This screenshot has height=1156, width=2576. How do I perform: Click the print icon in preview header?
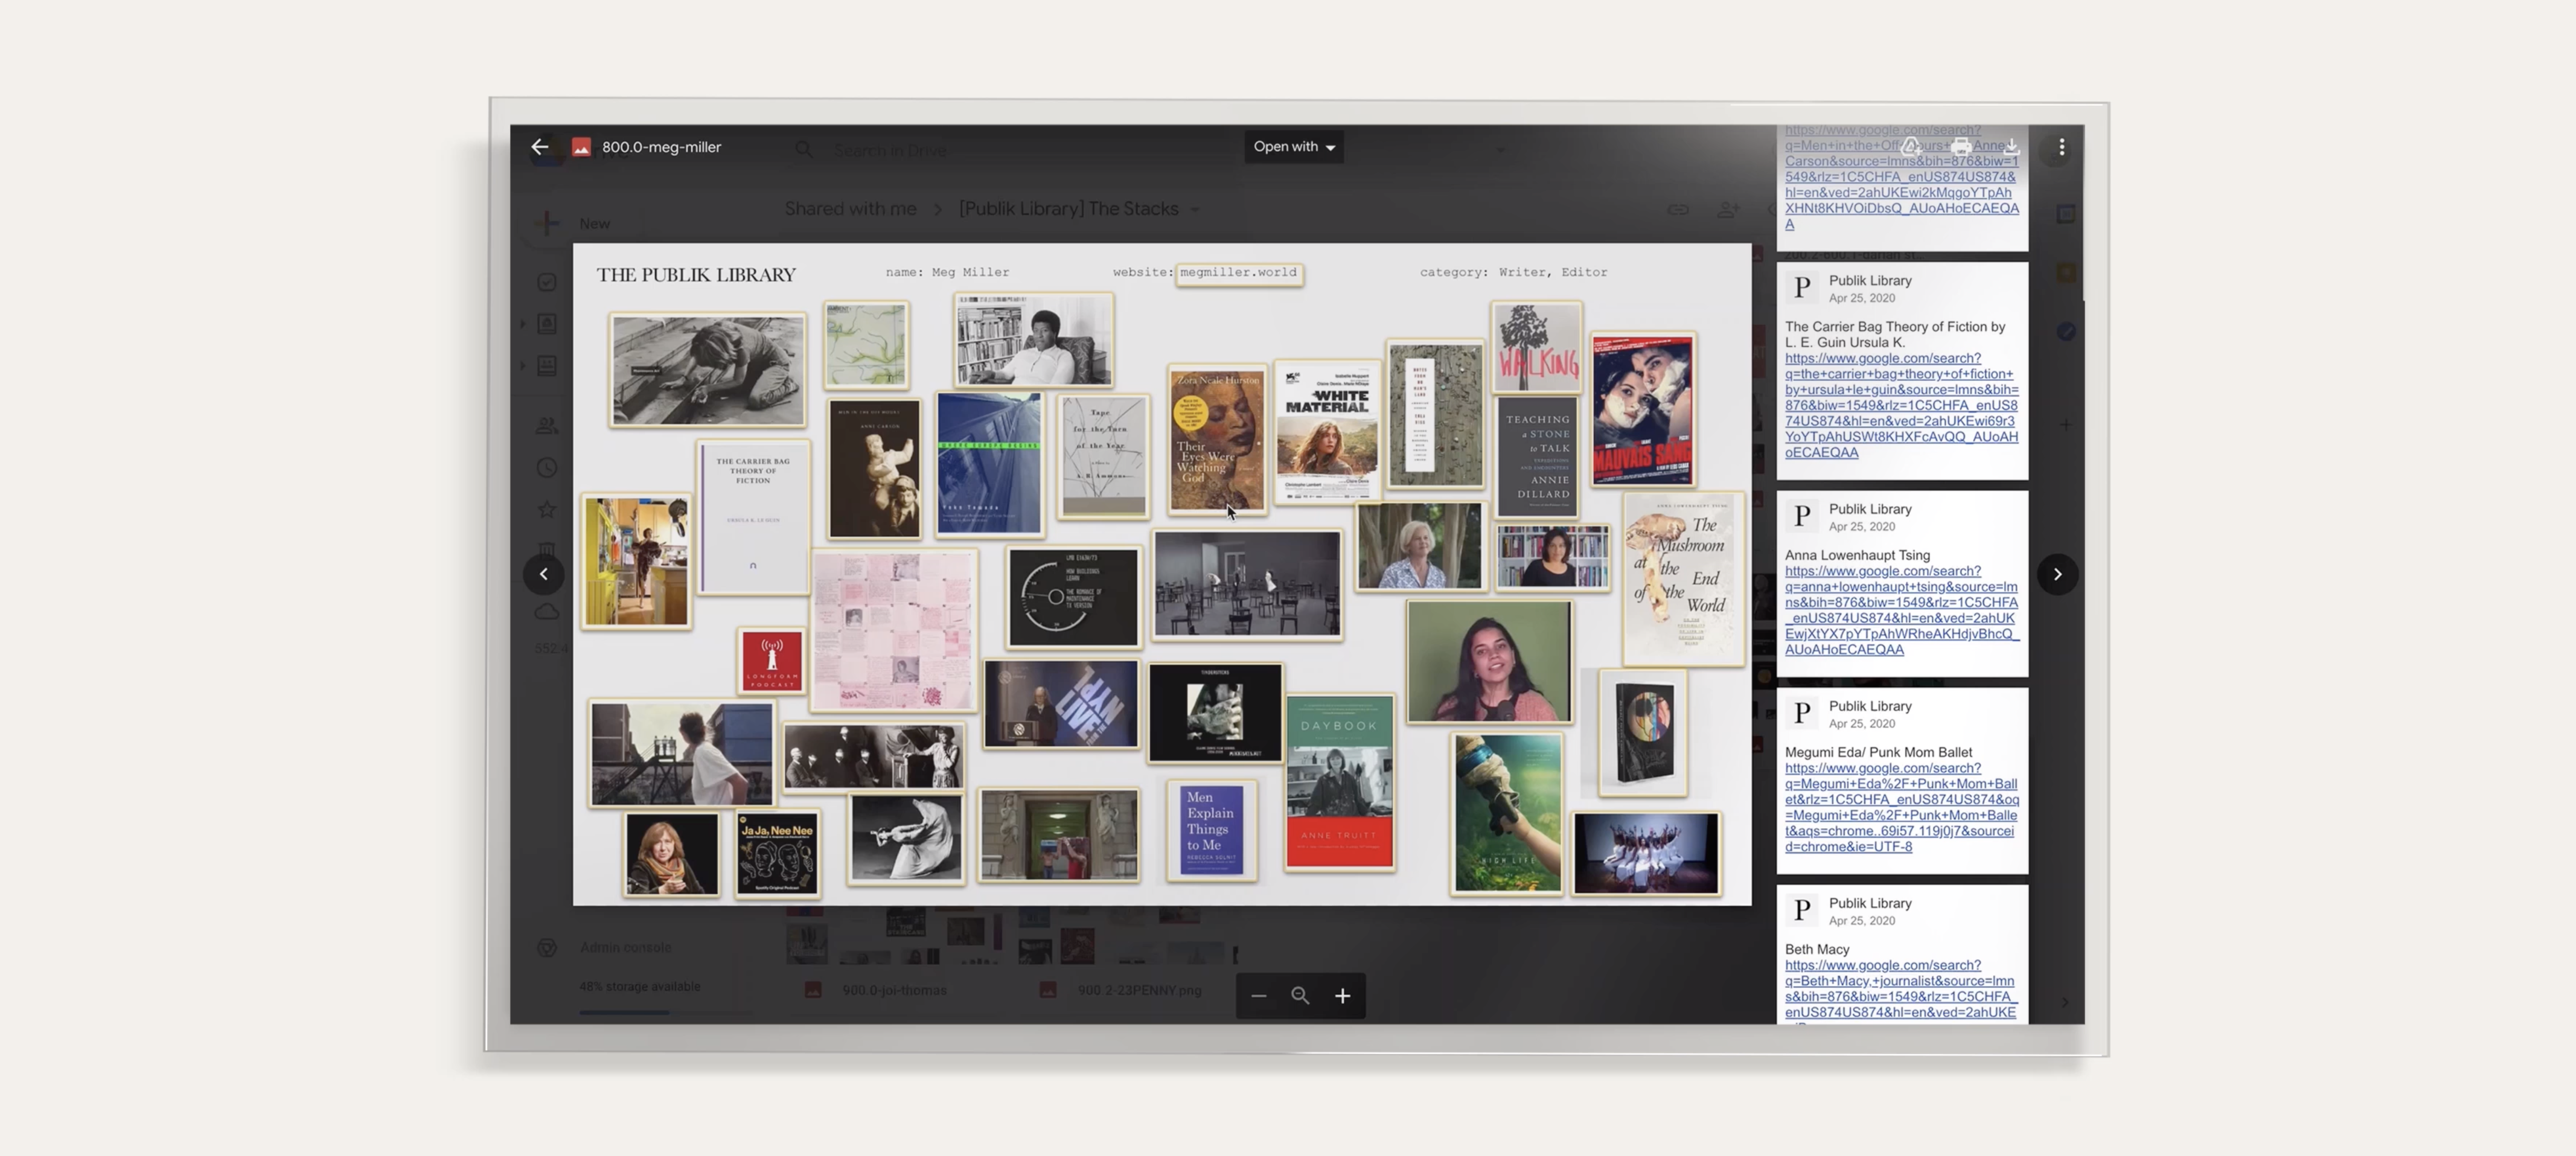point(1961,147)
